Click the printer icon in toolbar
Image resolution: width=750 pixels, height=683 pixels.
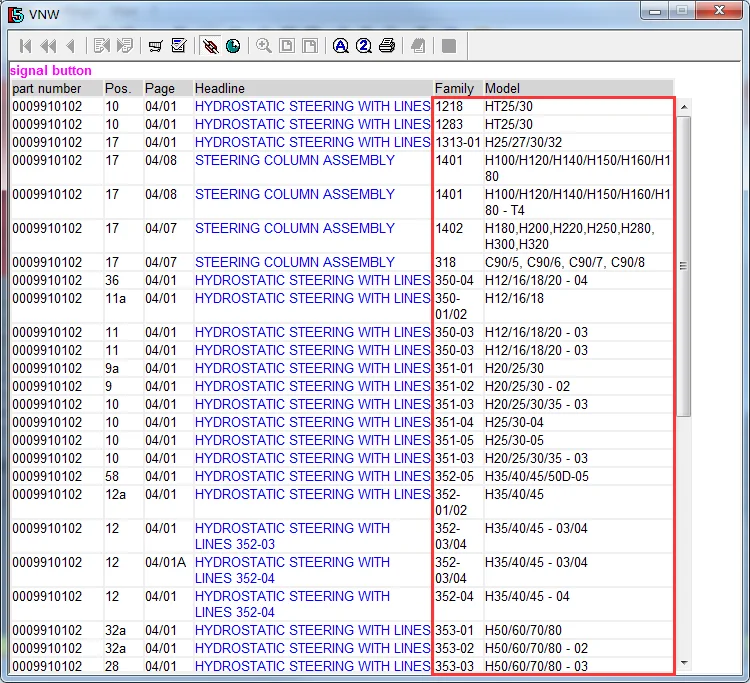click(387, 46)
